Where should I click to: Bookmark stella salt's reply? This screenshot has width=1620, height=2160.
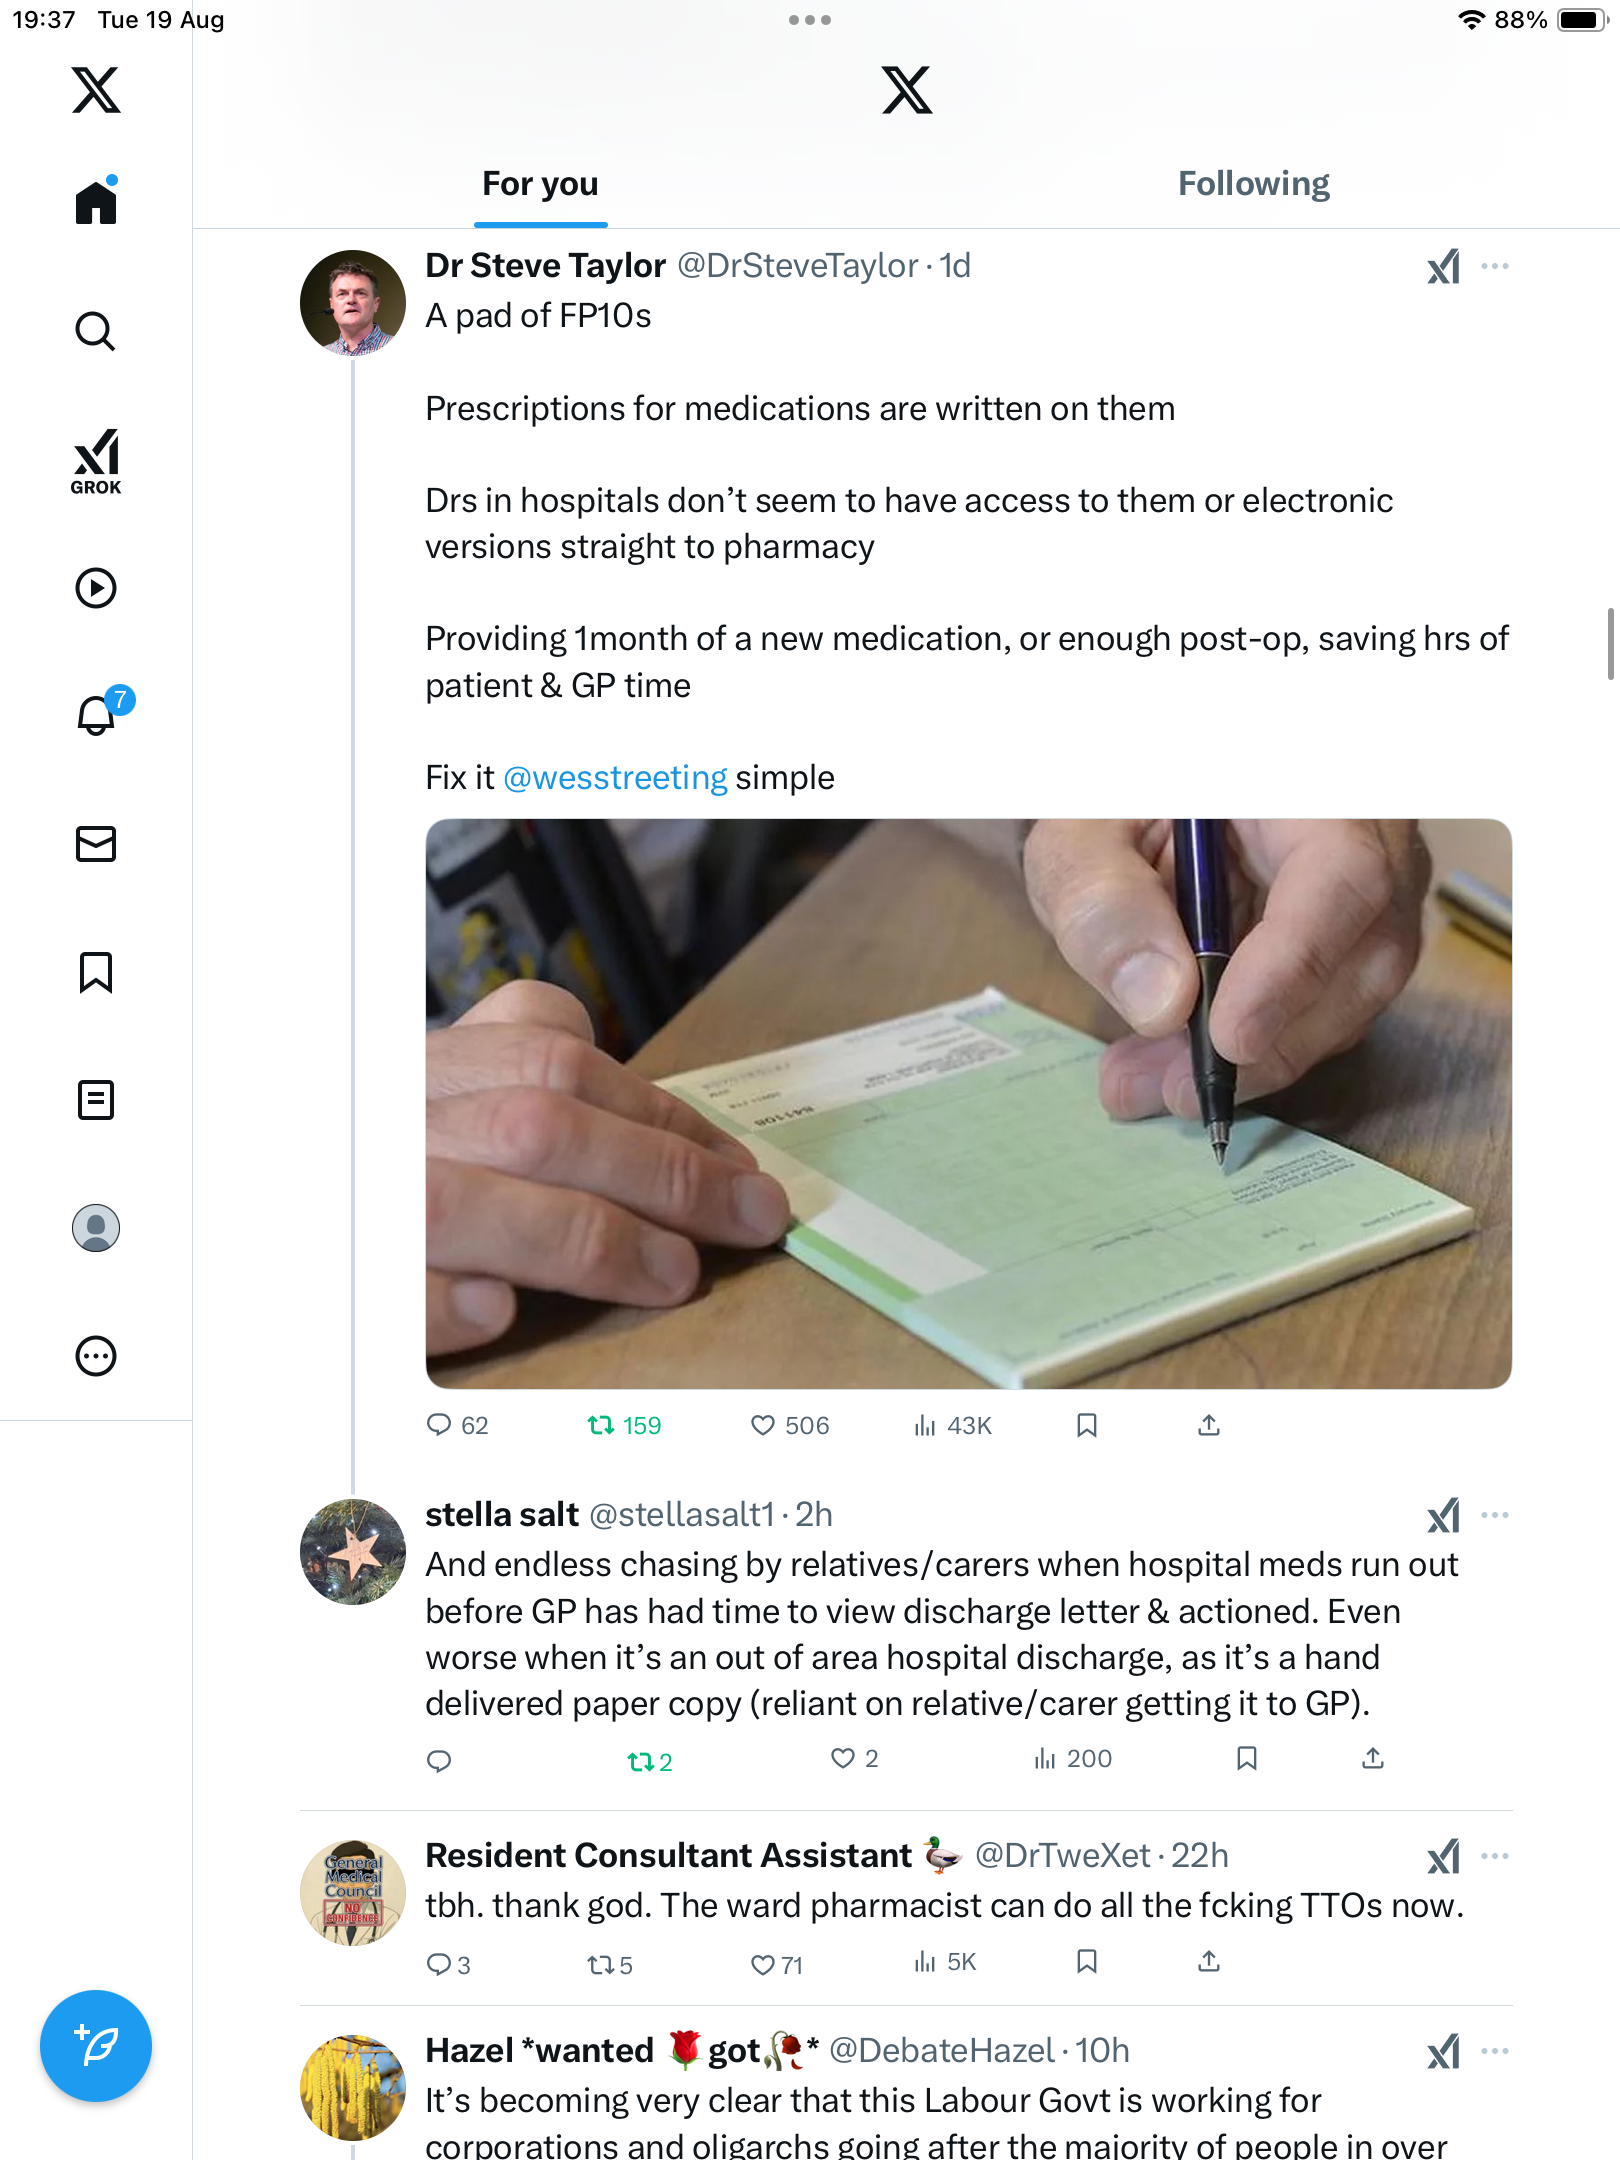point(1246,1758)
